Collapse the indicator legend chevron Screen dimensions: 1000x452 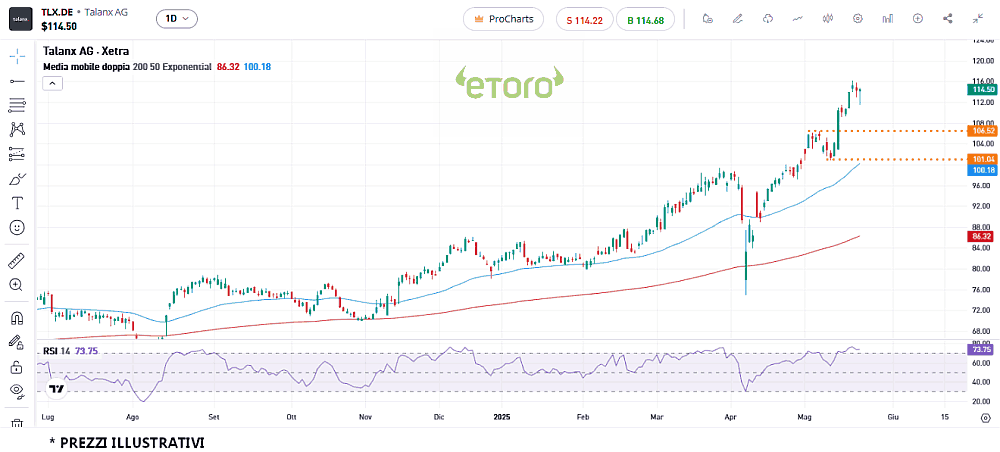tap(52, 83)
